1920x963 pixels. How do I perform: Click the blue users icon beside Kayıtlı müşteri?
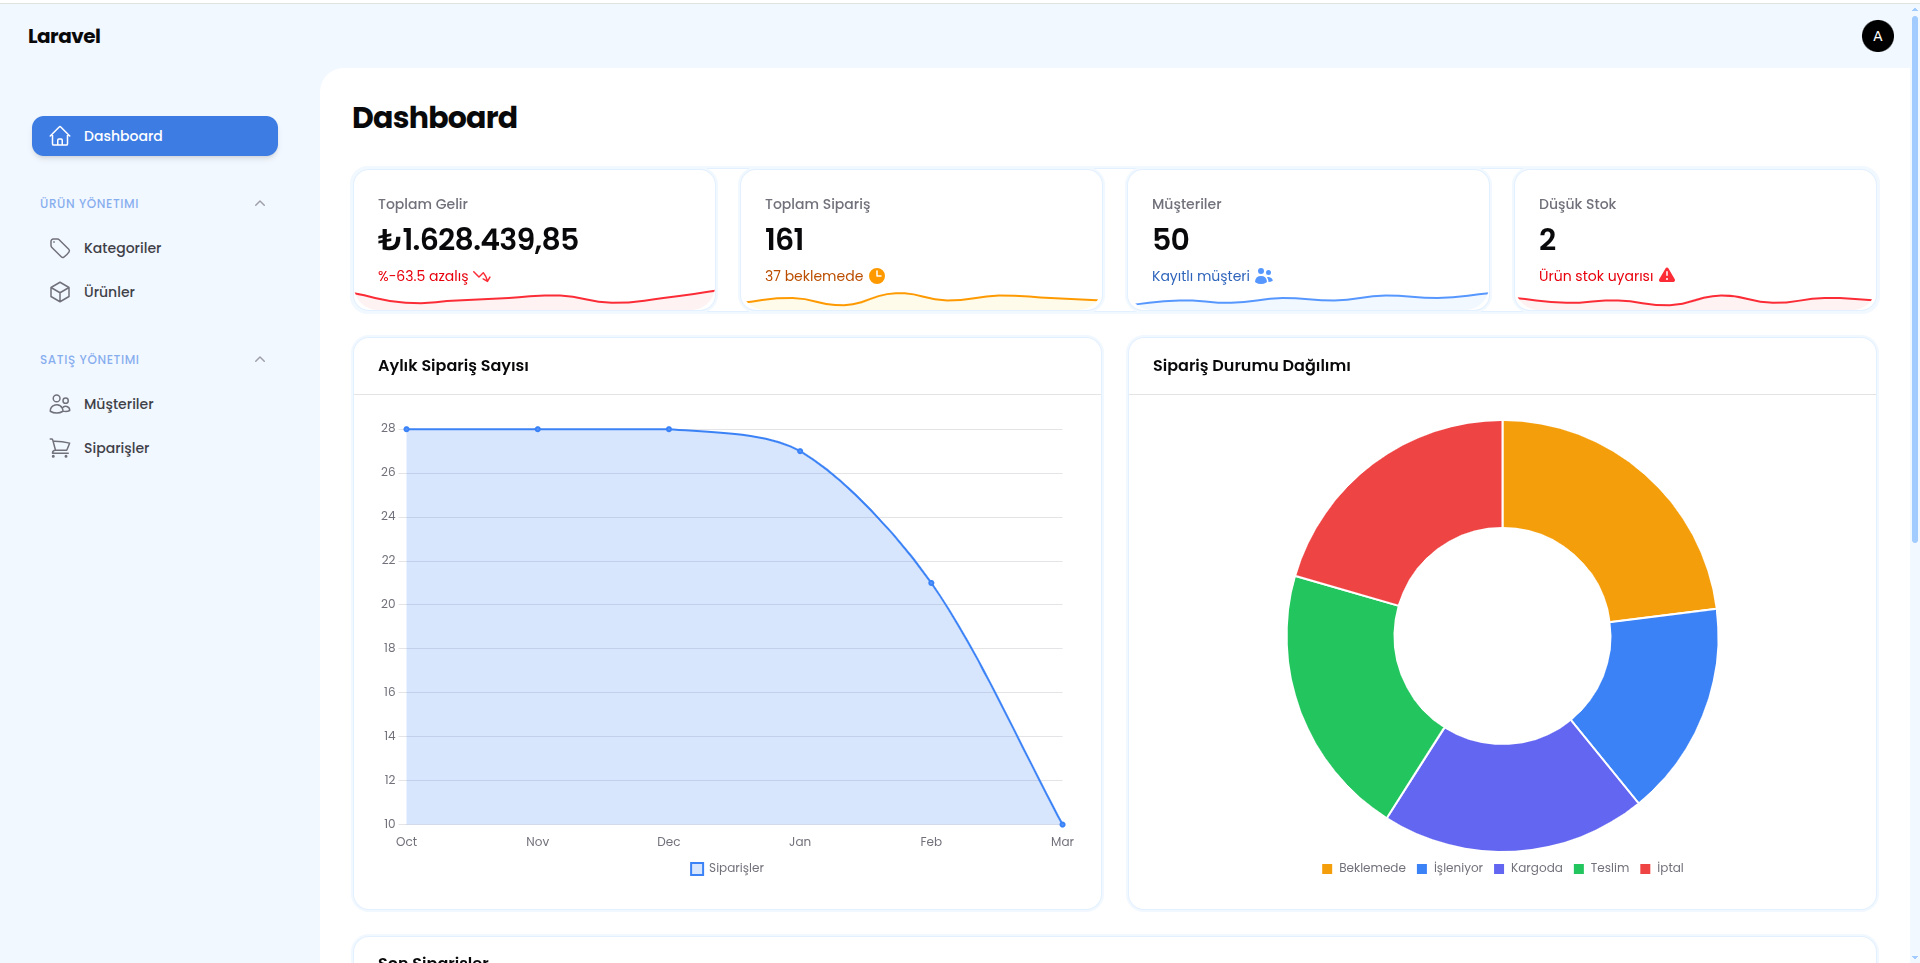point(1264,276)
